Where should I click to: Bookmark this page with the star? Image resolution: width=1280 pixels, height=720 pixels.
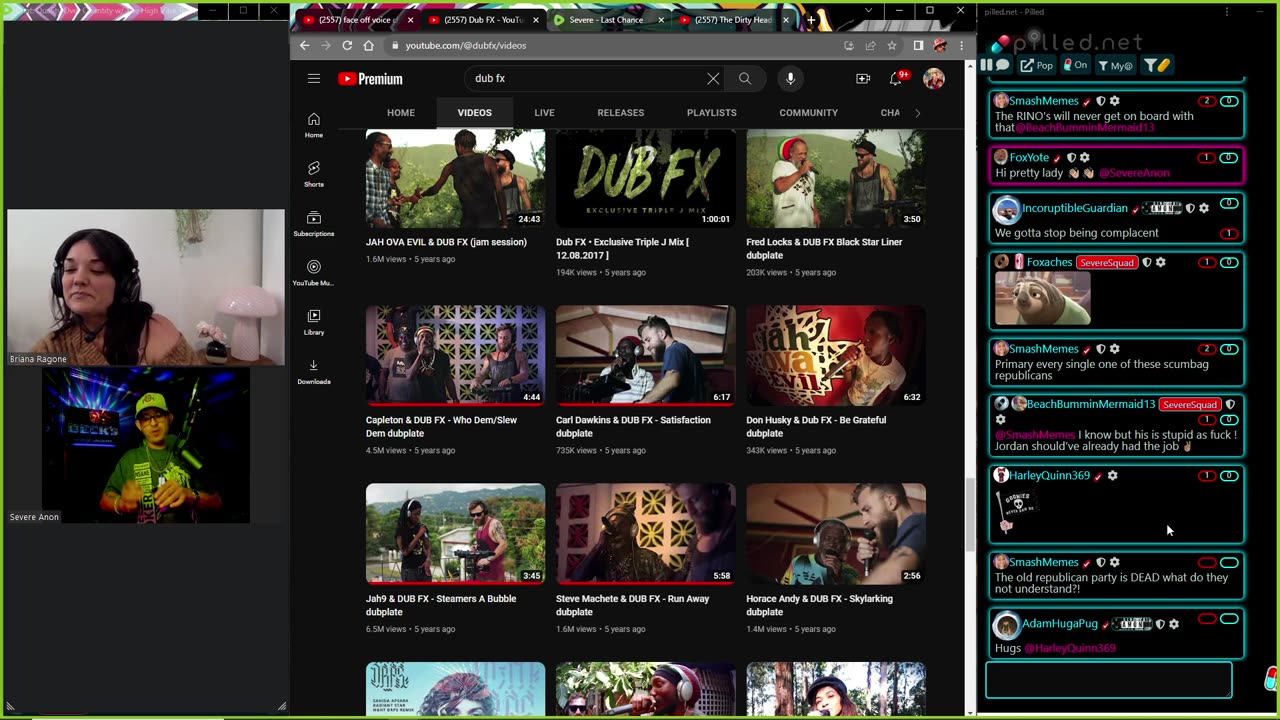tap(892, 45)
